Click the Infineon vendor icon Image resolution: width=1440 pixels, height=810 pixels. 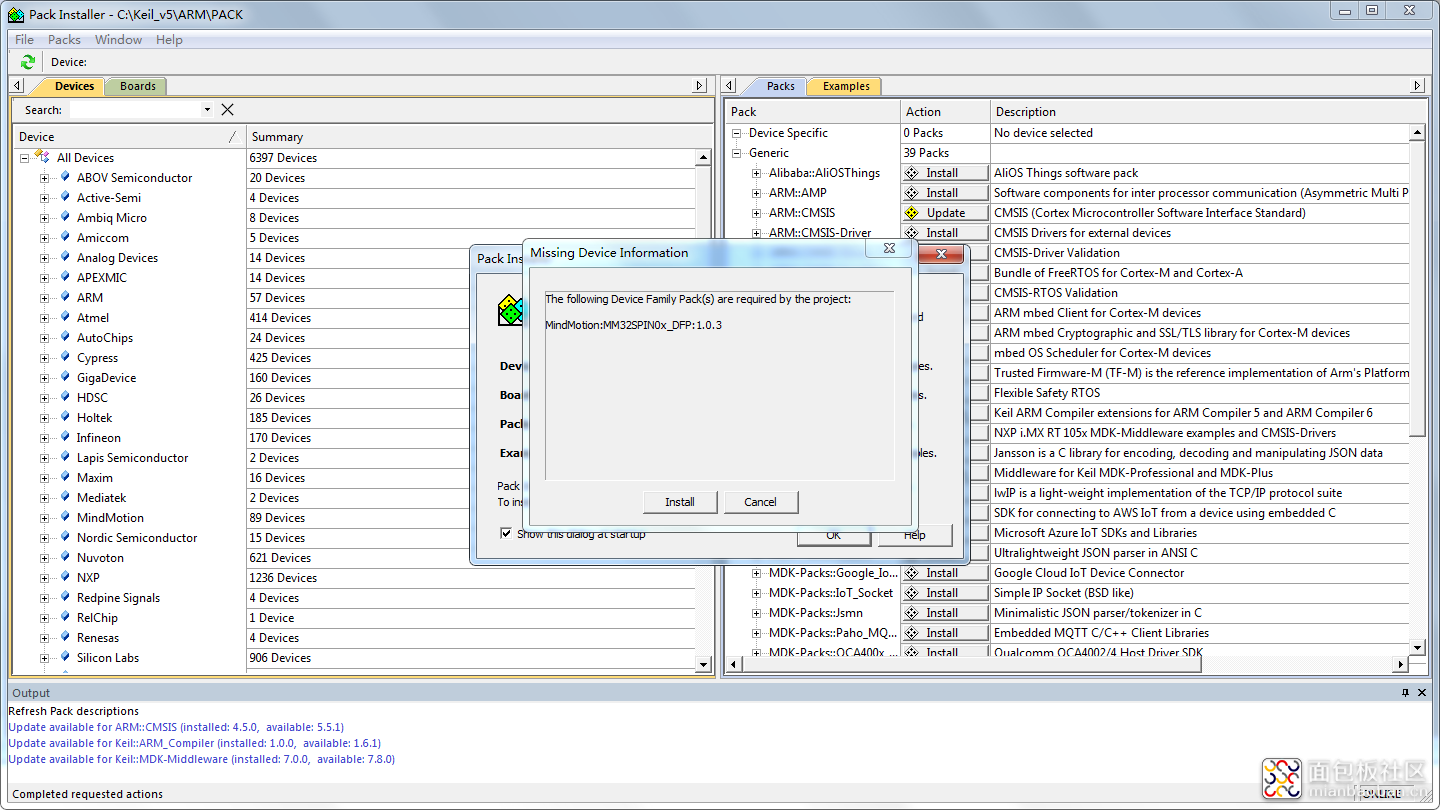65,437
